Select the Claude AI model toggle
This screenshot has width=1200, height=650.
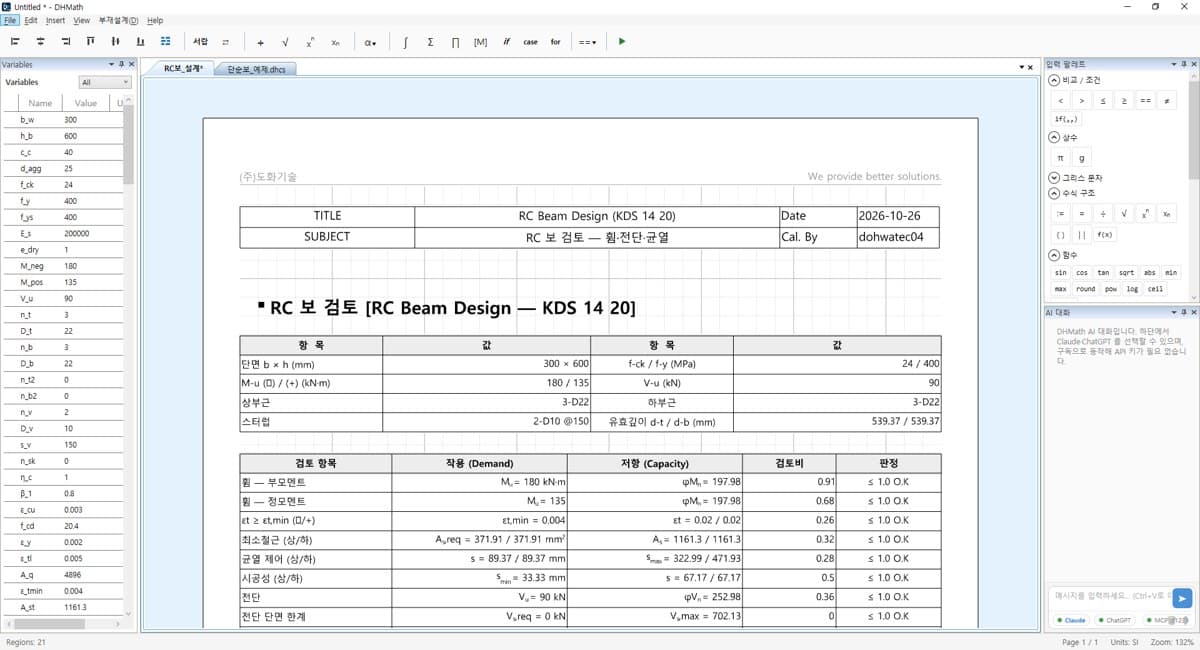point(1071,620)
